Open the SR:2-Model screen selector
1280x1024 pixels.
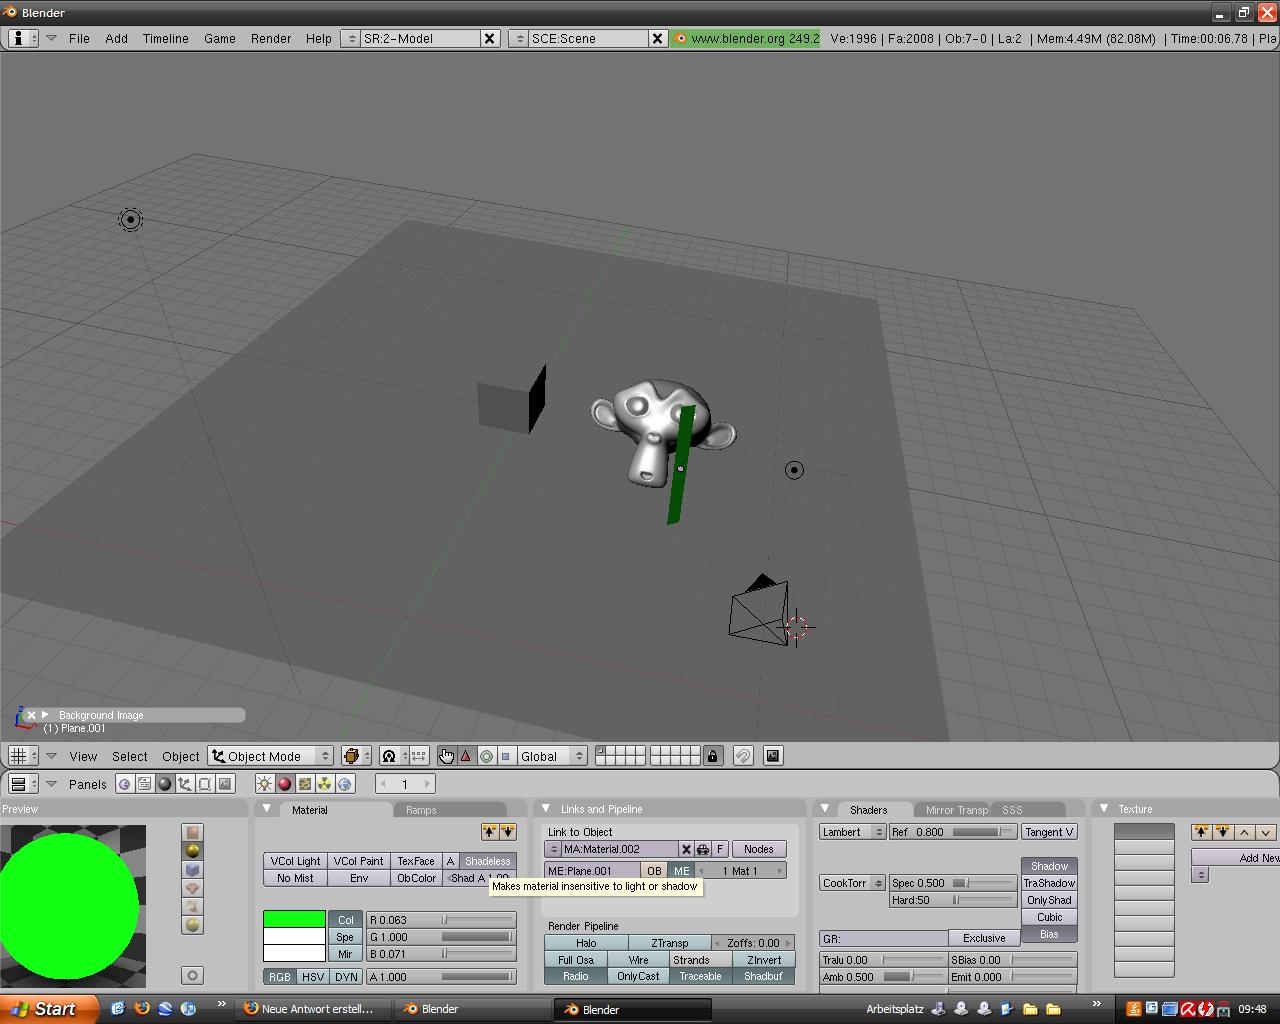click(x=350, y=38)
